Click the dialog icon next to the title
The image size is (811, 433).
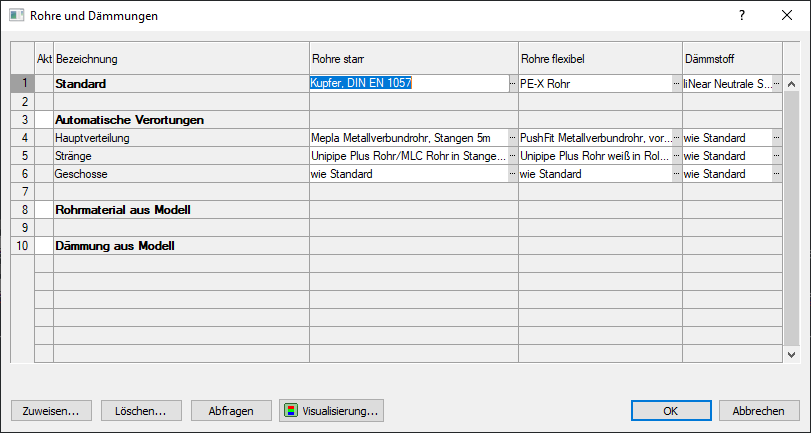point(17,16)
